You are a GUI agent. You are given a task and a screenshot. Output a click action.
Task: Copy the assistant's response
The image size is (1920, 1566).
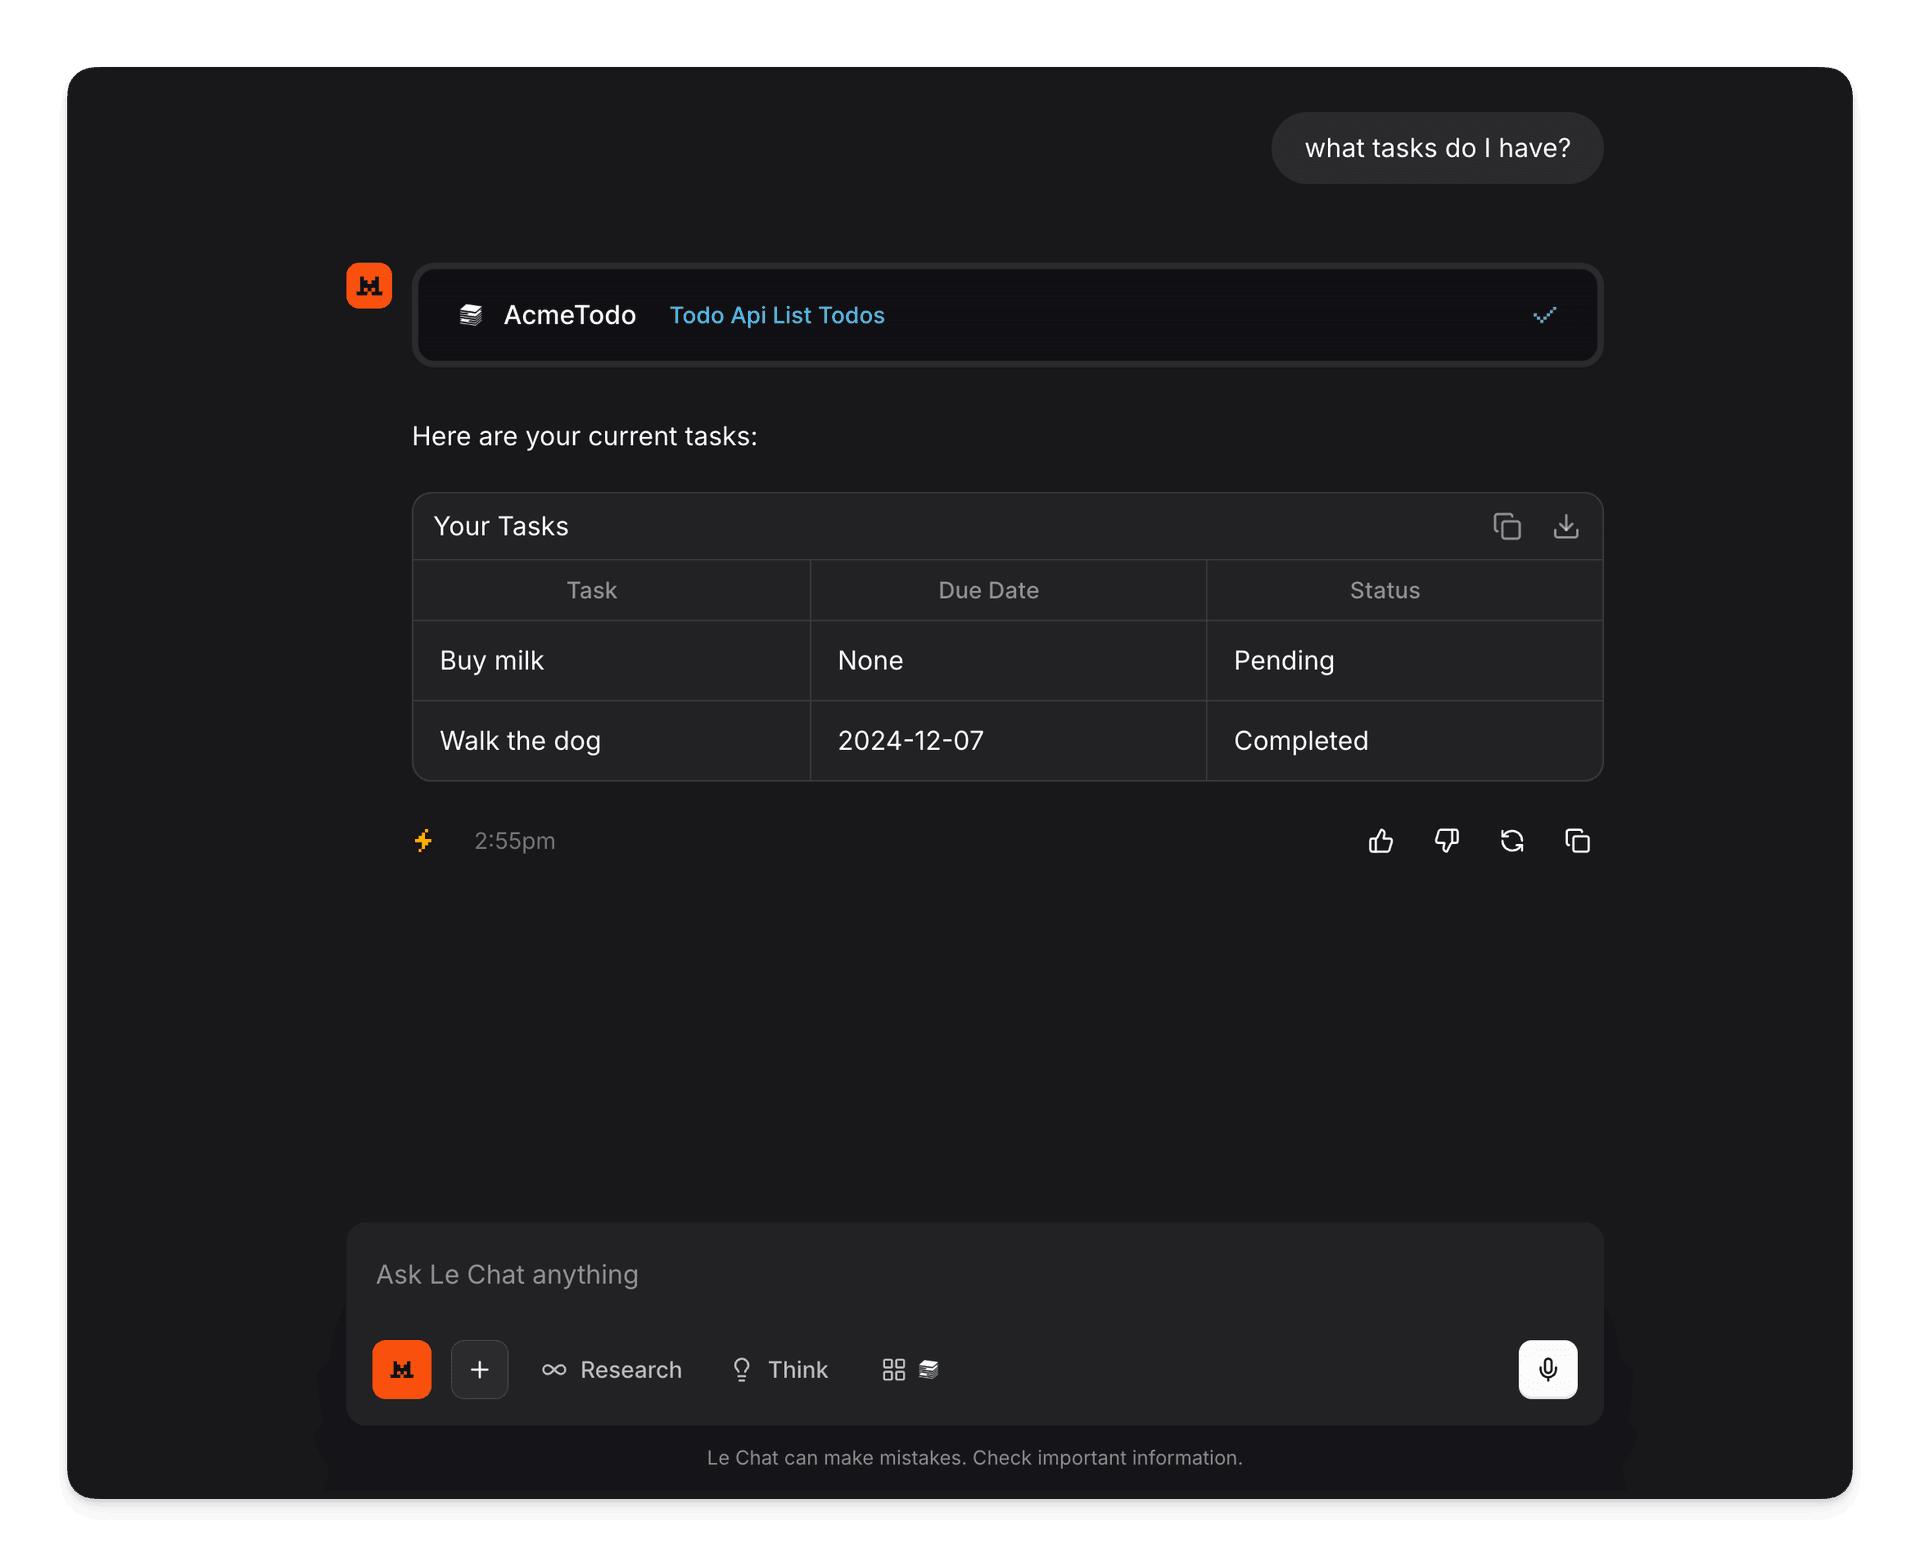point(1577,841)
